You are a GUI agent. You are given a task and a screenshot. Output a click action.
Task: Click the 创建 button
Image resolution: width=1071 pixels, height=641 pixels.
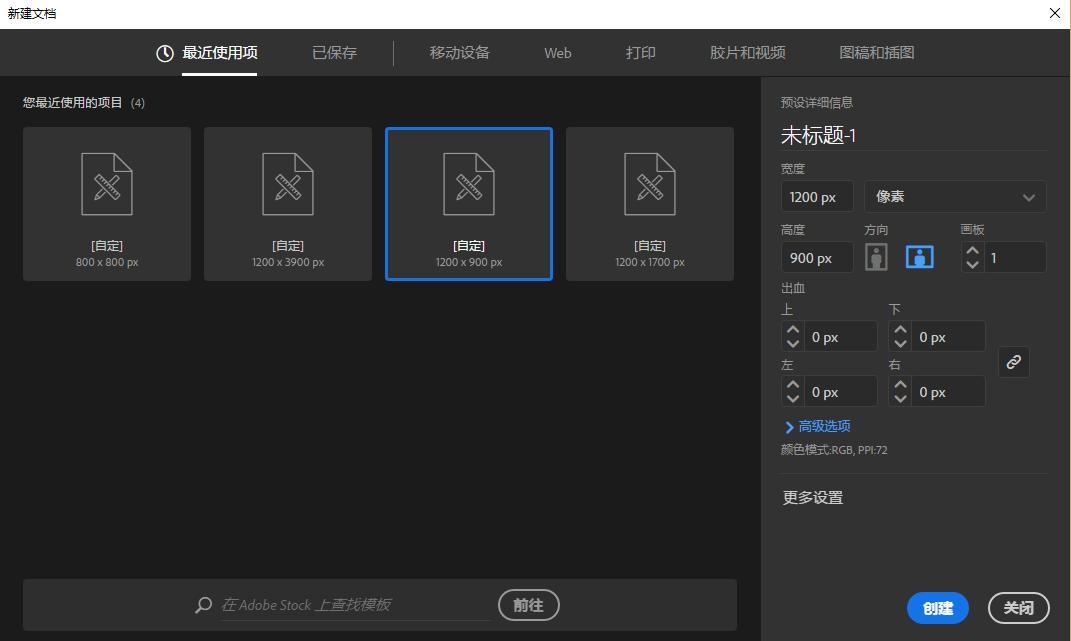[937, 608]
